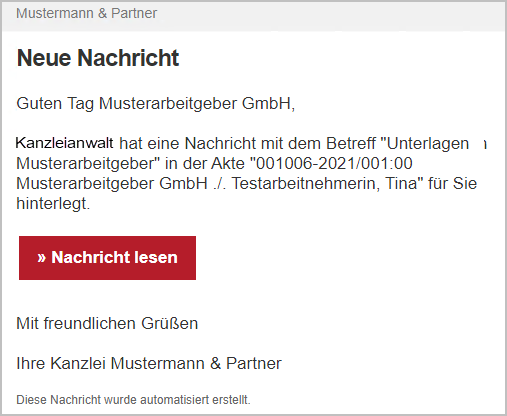Screen dimensions: 507x416
Task: Click the » chevron inside the red button
Action: point(41,258)
